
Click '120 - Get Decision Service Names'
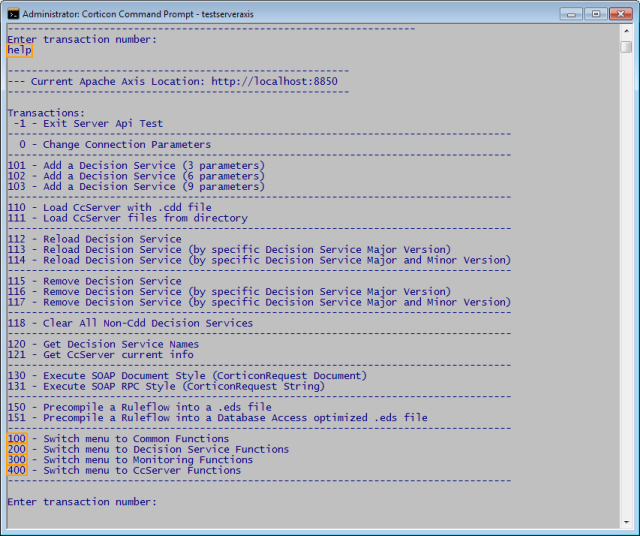tap(103, 344)
